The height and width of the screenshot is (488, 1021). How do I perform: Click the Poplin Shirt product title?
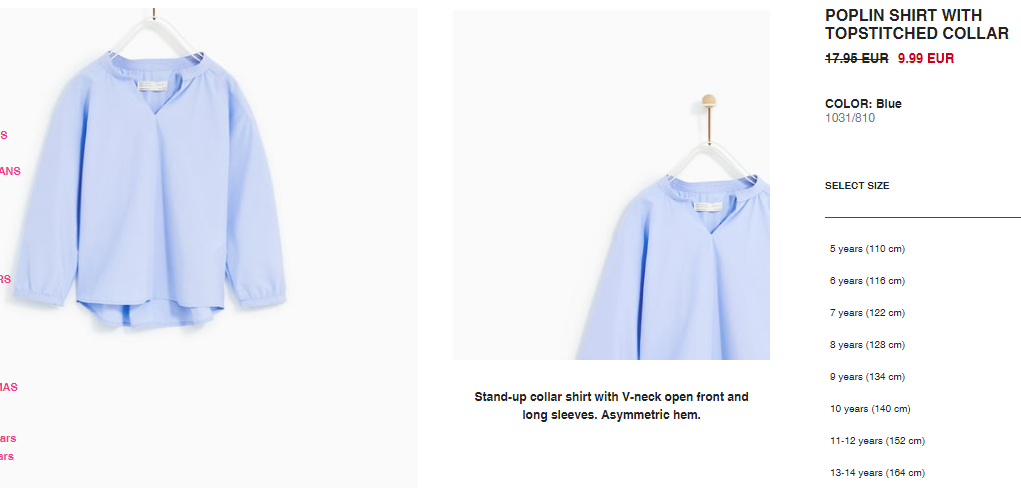917,24
